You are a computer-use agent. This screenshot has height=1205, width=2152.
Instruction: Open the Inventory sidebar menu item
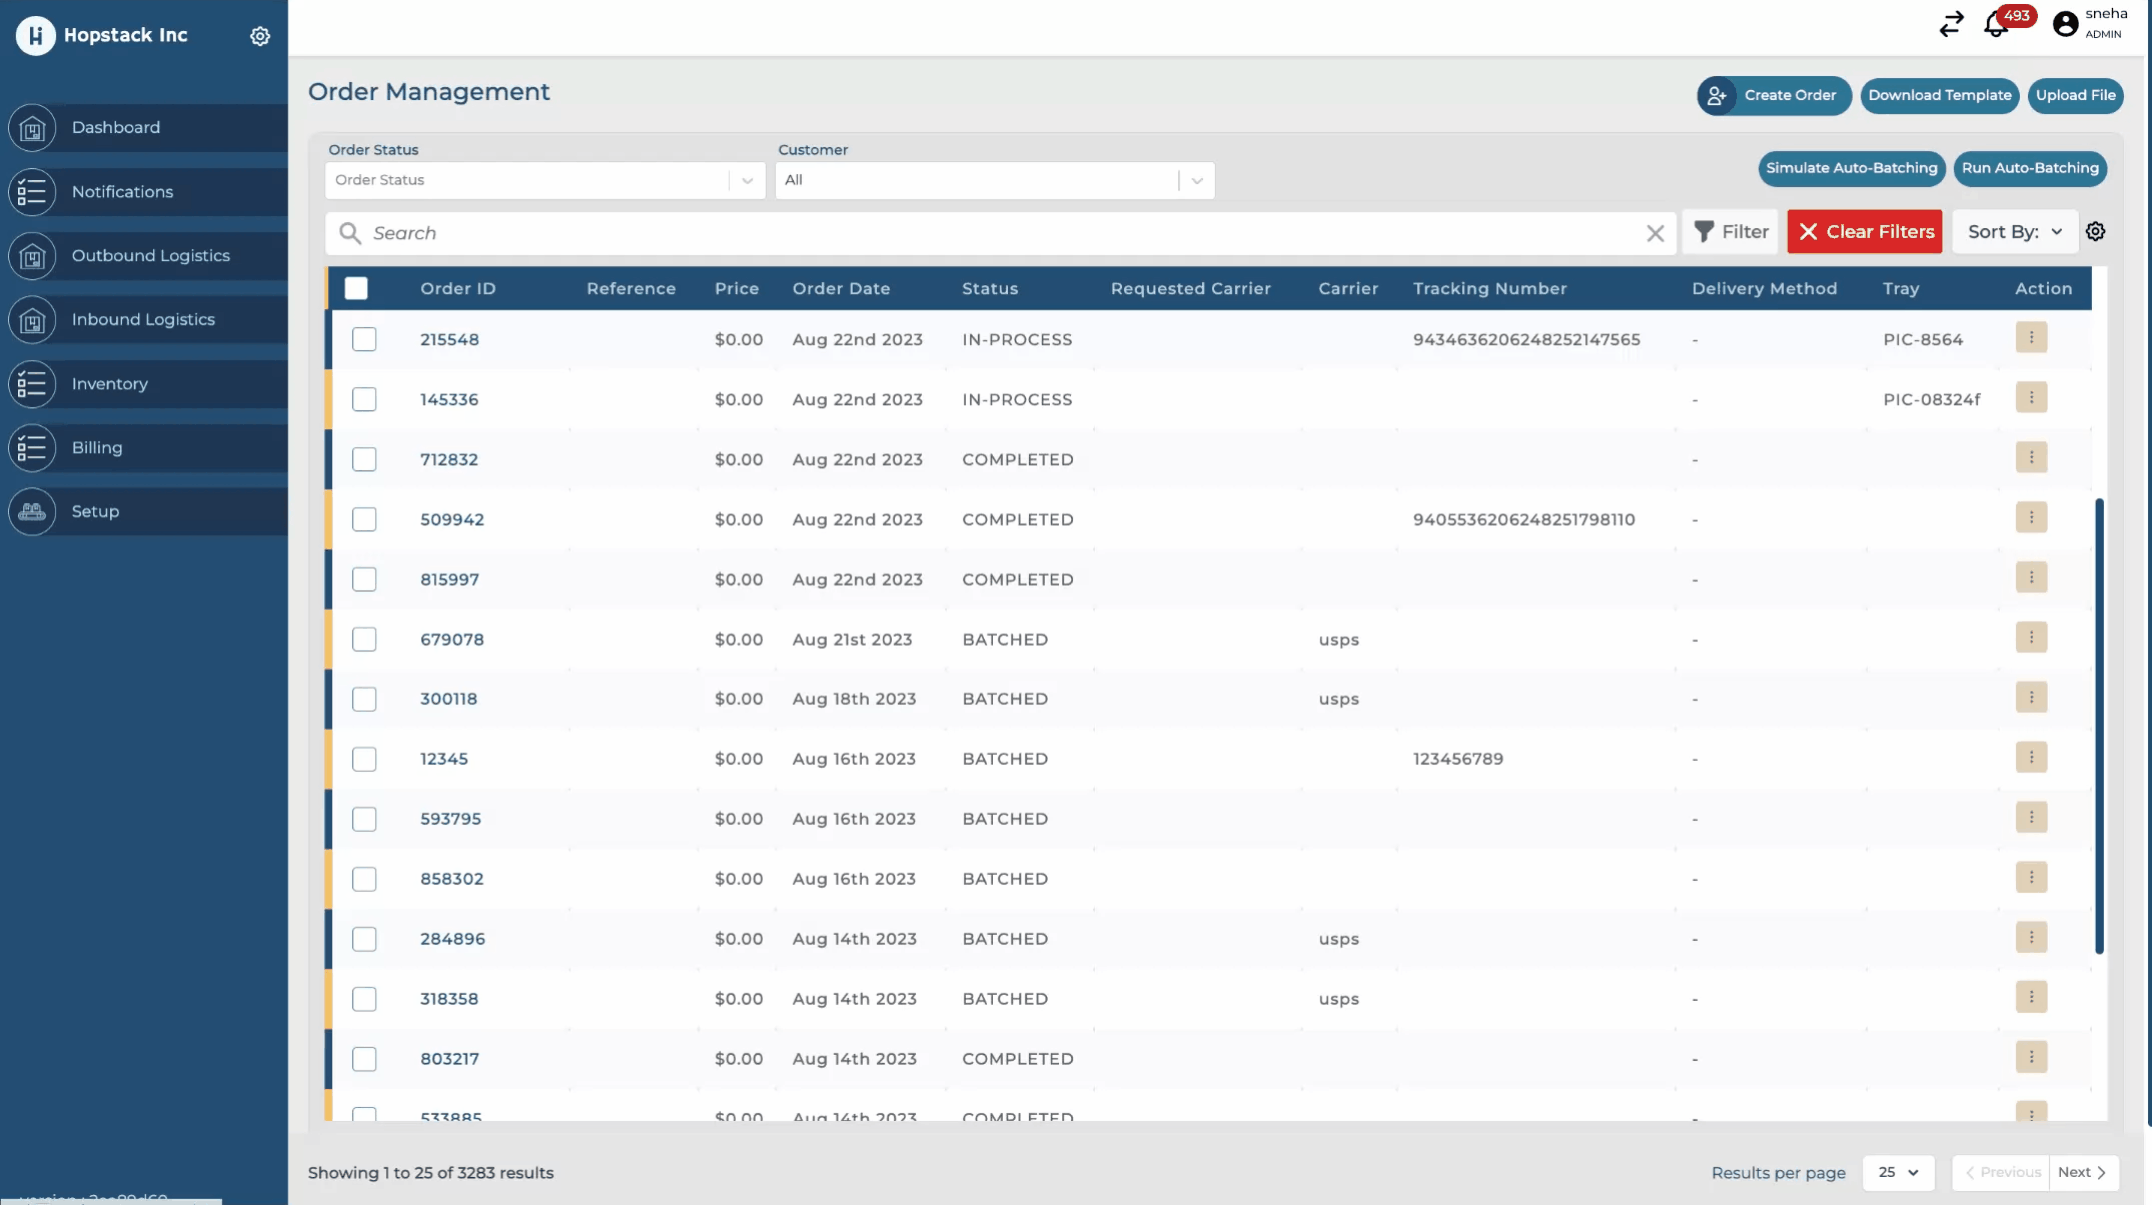[110, 384]
